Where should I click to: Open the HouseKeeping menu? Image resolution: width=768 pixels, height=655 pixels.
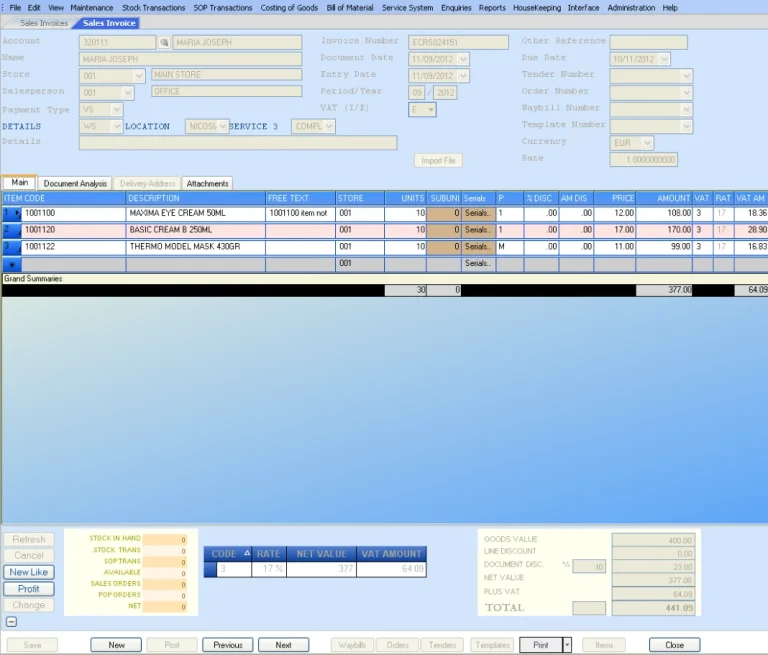tap(537, 8)
